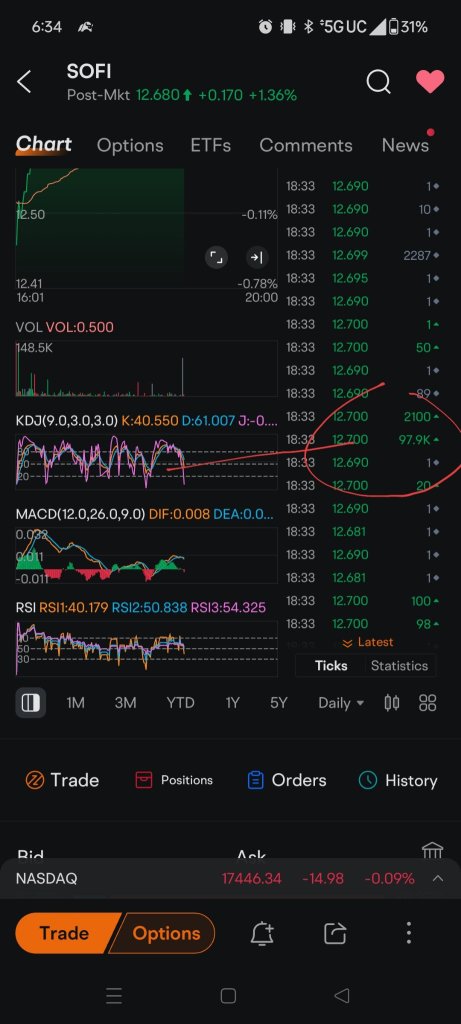Select the 5Y timeframe
Viewport: 461px width, 1024px height.
278,703
